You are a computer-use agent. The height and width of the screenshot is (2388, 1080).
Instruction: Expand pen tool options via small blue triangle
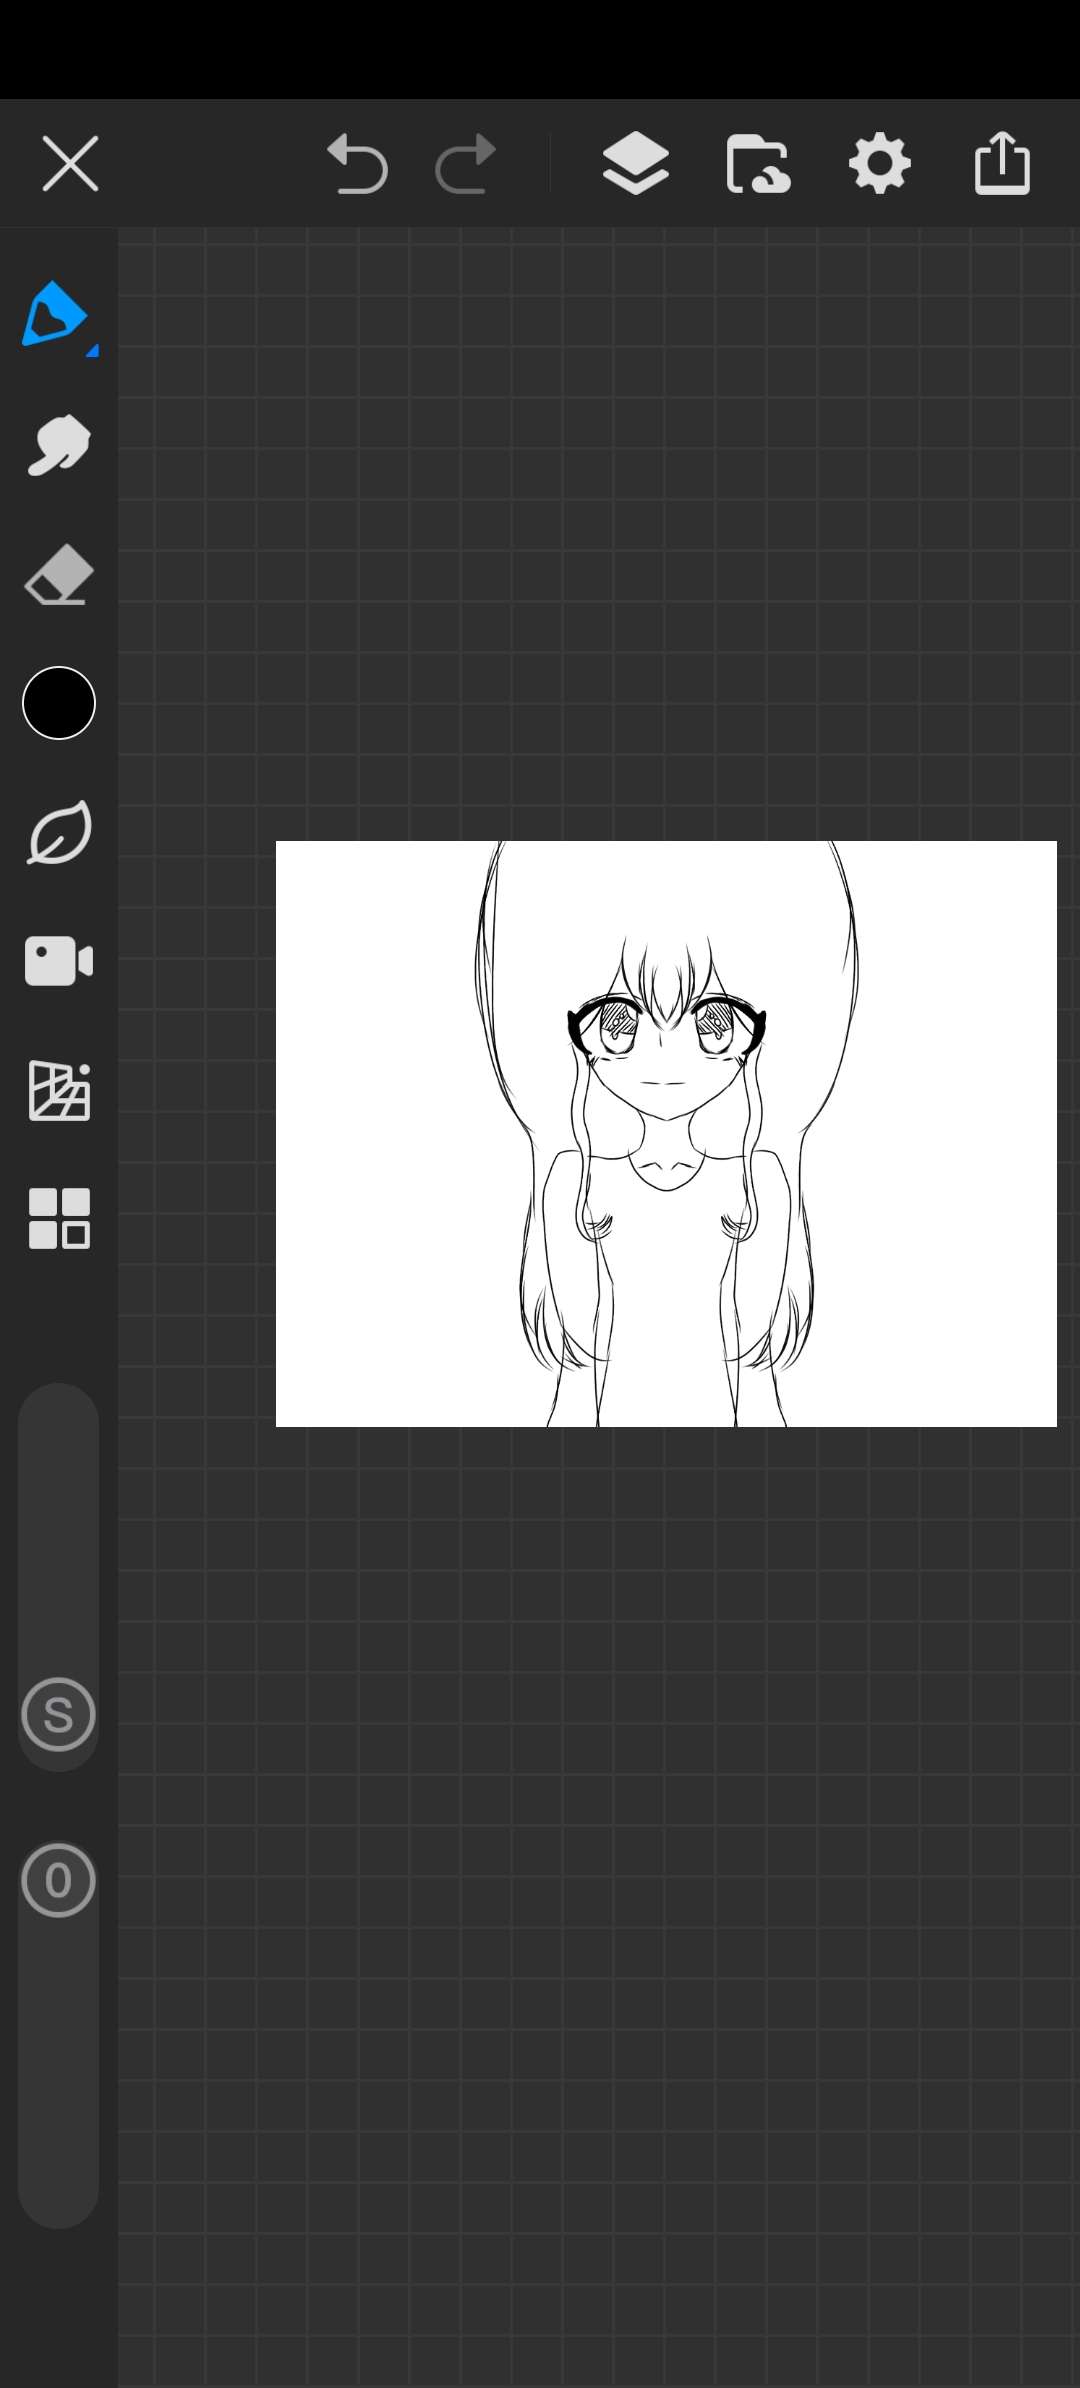[x=92, y=351]
